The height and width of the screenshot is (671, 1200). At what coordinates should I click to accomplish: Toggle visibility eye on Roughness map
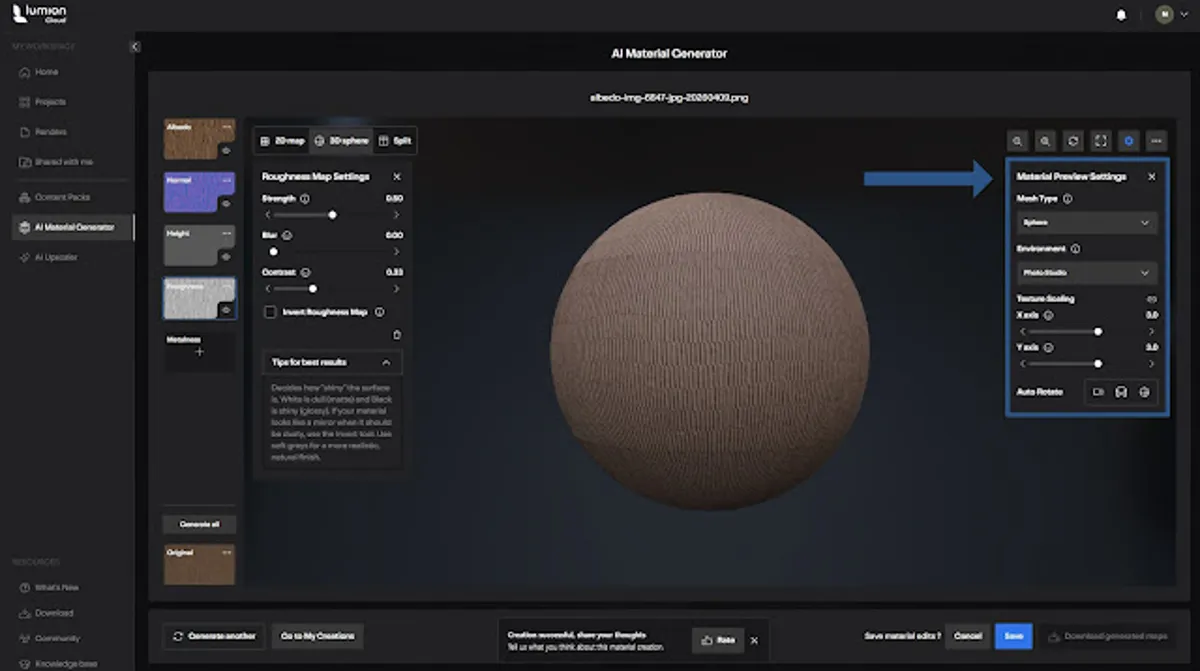pyautogui.click(x=226, y=310)
